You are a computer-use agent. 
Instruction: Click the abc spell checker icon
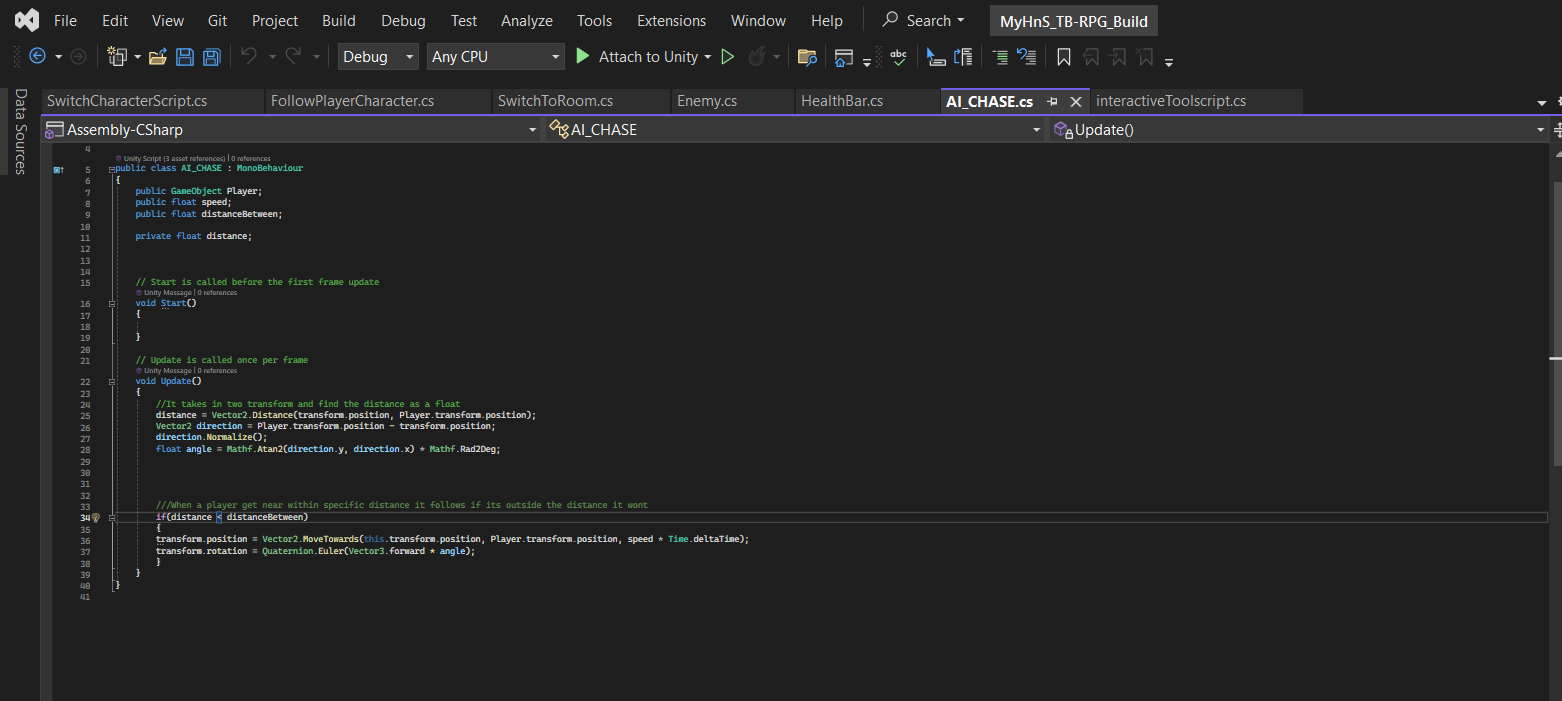click(898, 57)
